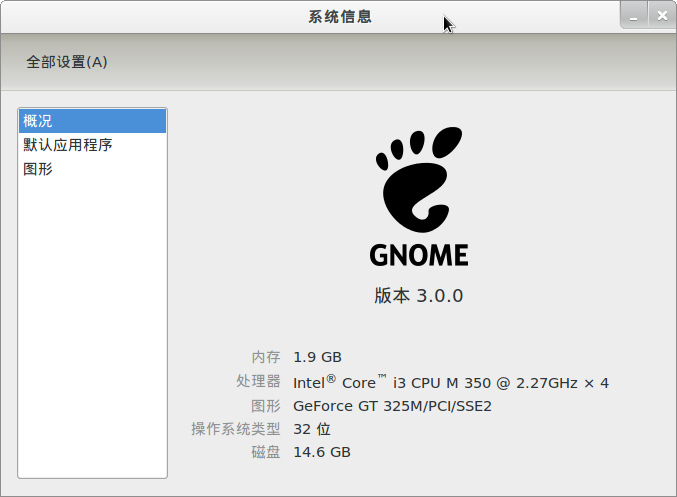Click the 图形 label in details area

(266, 406)
